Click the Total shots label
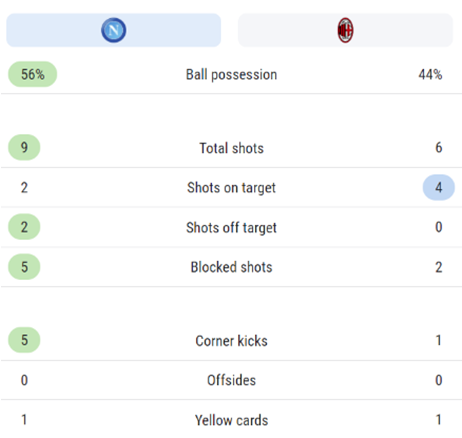Screen dimensions: 462x438 pyautogui.click(x=231, y=148)
